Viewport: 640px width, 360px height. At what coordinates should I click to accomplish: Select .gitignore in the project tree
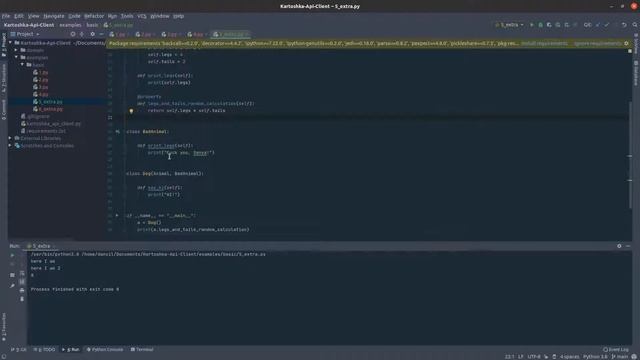click(36, 116)
